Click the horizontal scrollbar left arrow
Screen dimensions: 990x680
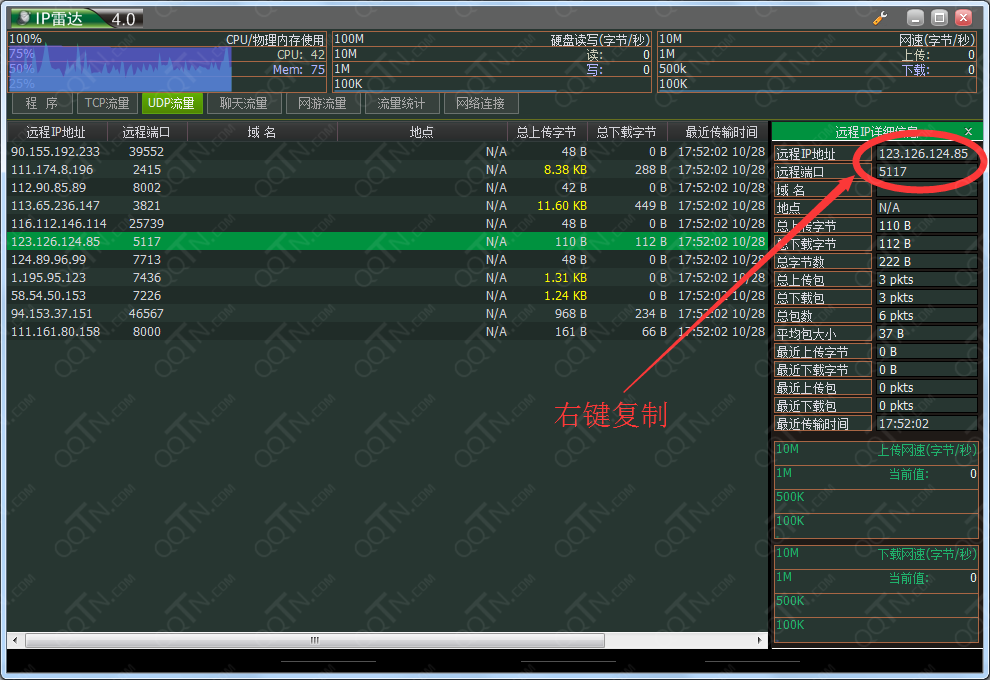15,640
